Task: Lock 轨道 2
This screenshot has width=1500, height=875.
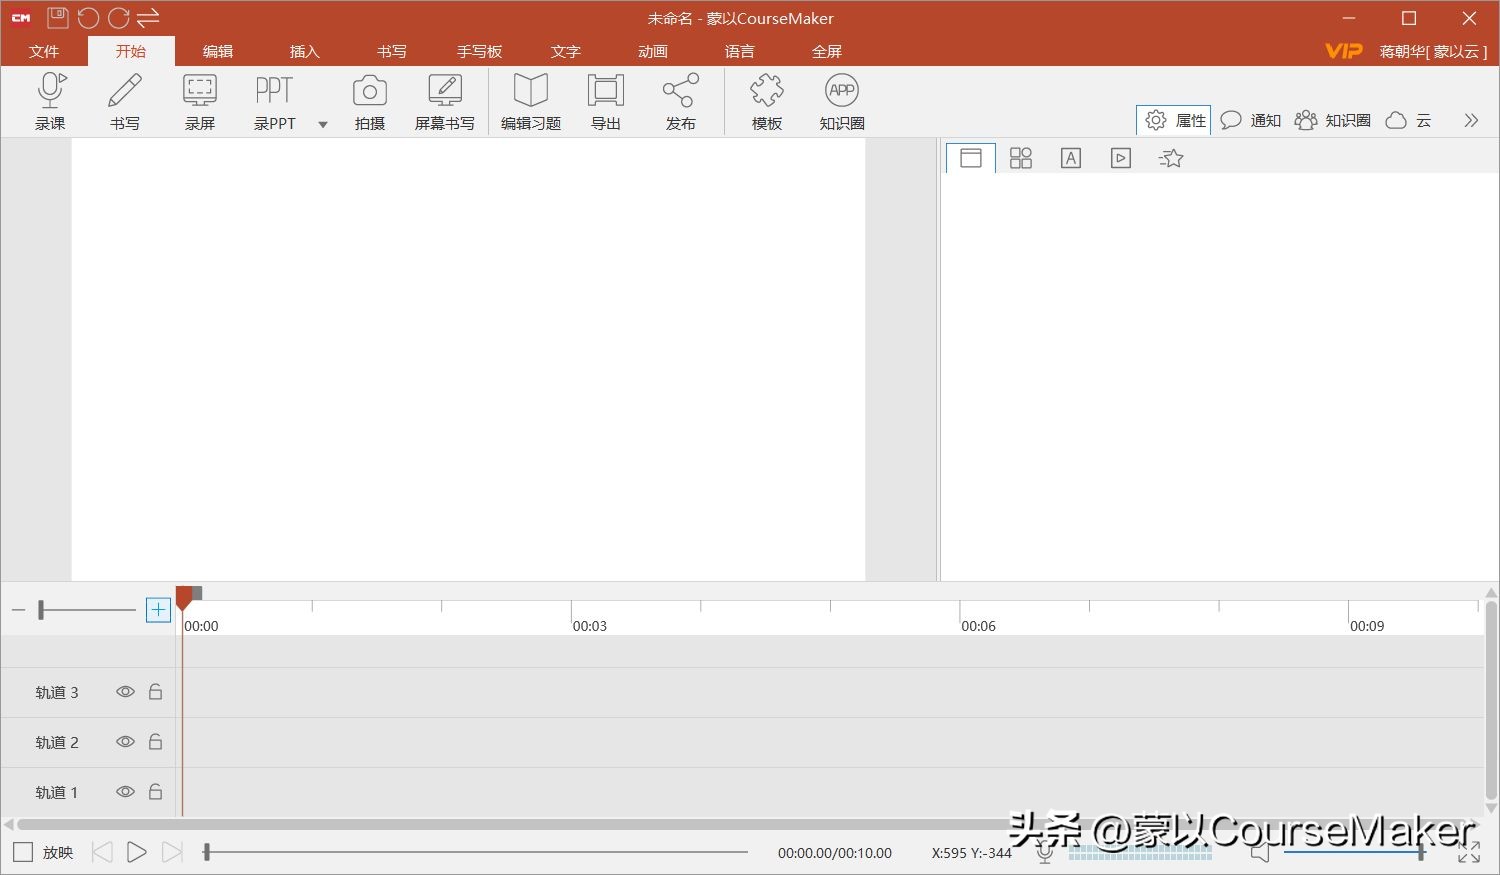Action: click(x=155, y=742)
